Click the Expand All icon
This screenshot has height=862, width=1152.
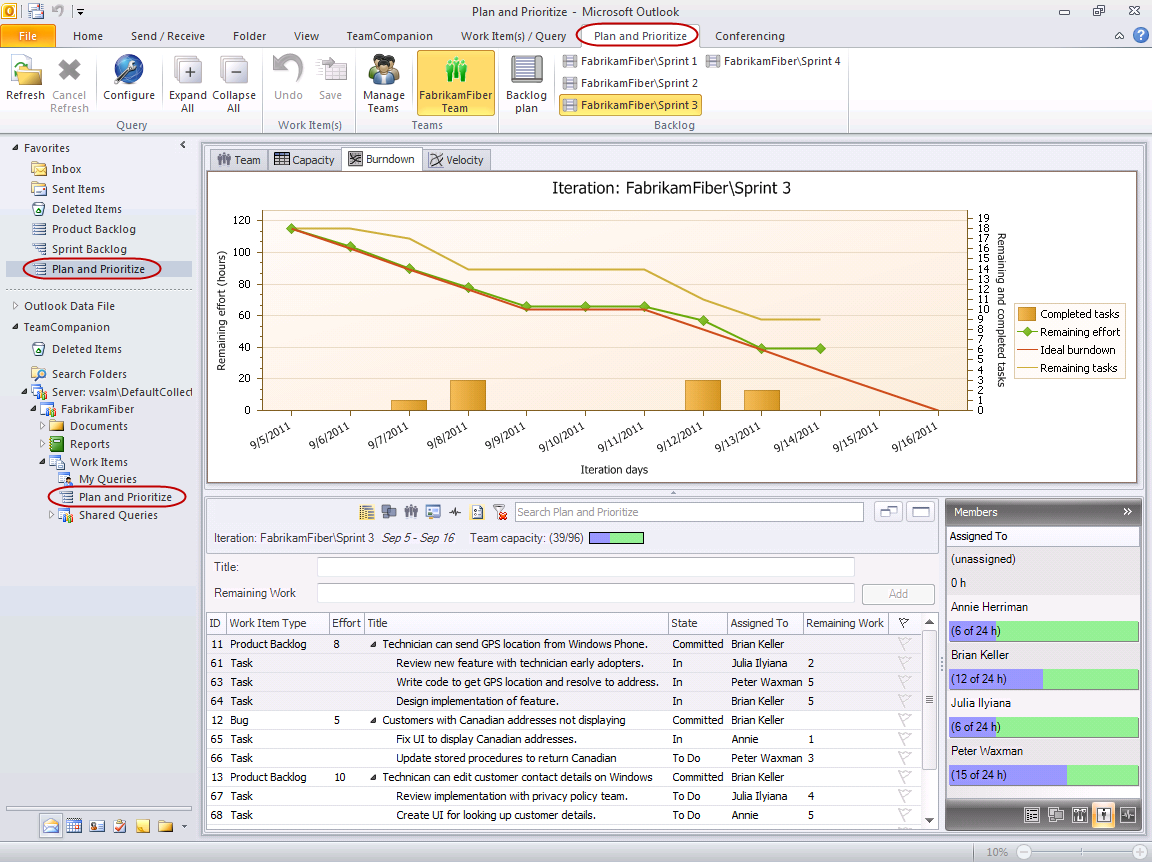188,82
